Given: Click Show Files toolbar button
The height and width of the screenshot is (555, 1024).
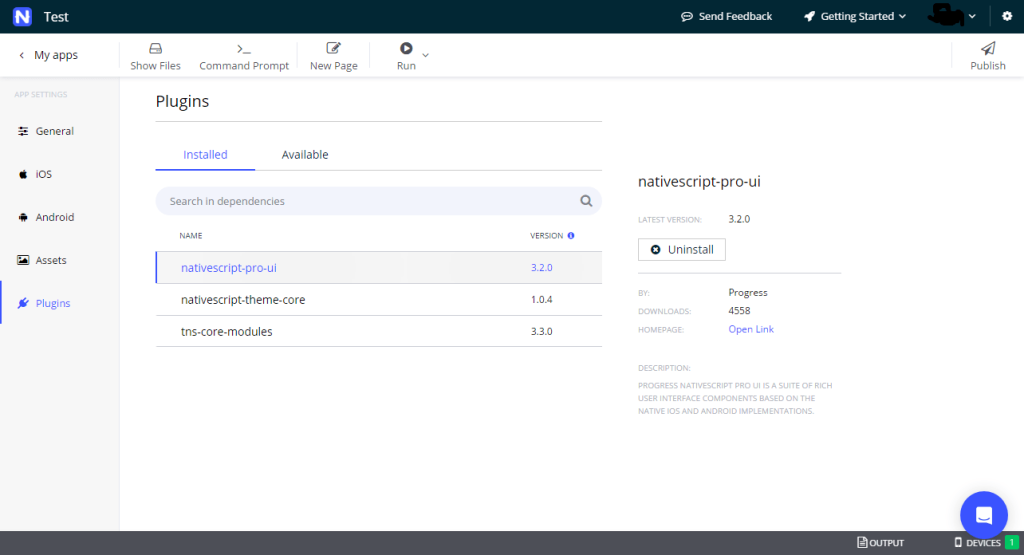Looking at the screenshot, I should [x=155, y=56].
